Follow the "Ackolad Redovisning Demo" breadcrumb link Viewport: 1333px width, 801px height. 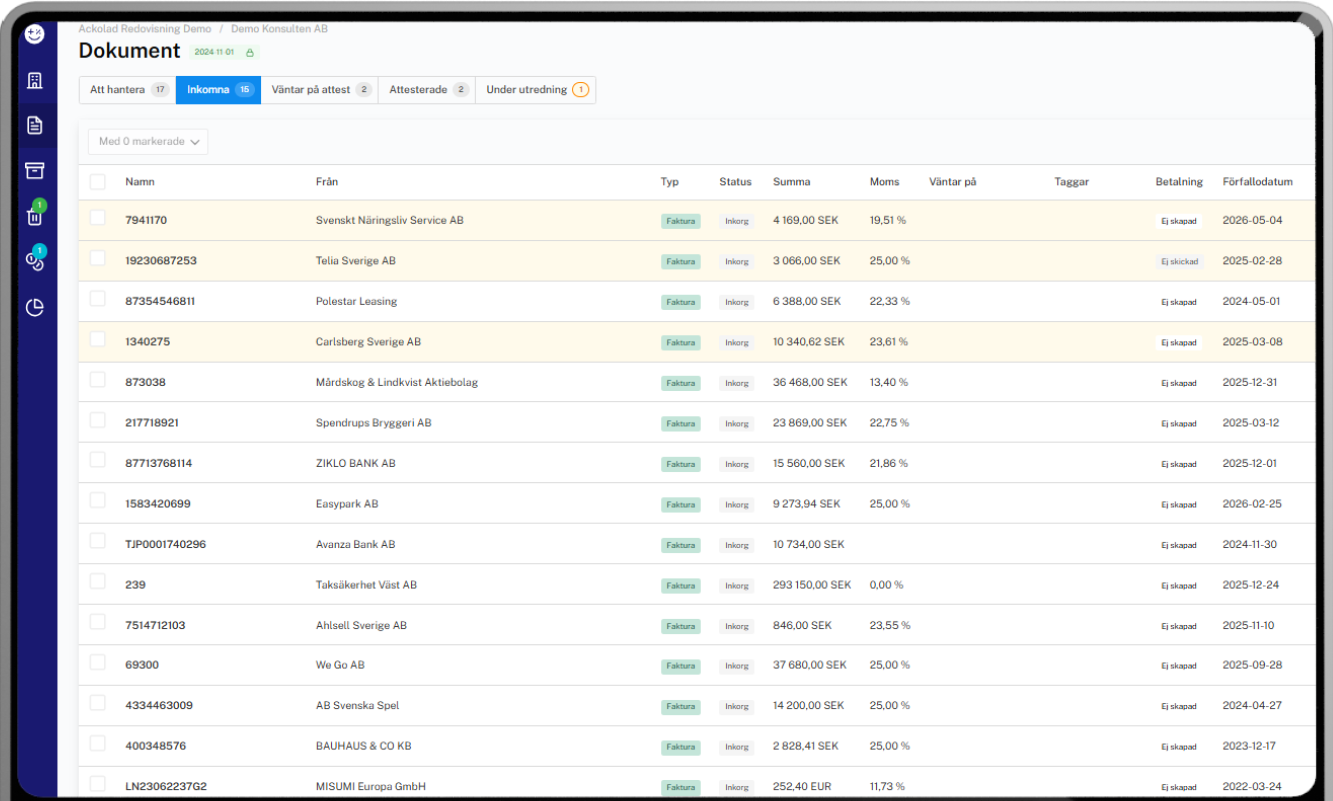coord(145,29)
